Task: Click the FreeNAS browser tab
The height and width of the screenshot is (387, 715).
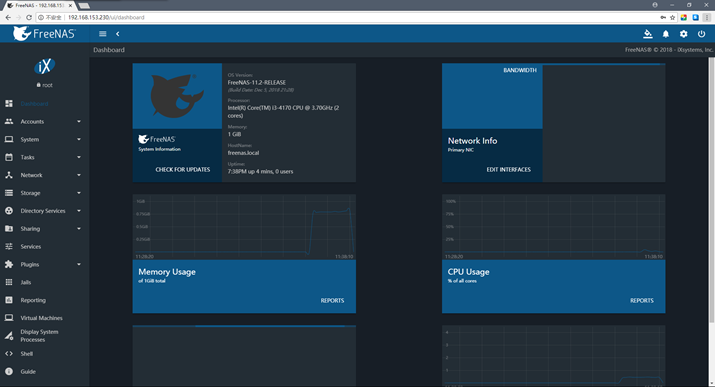Action: pyautogui.click(x=39, y=5)
